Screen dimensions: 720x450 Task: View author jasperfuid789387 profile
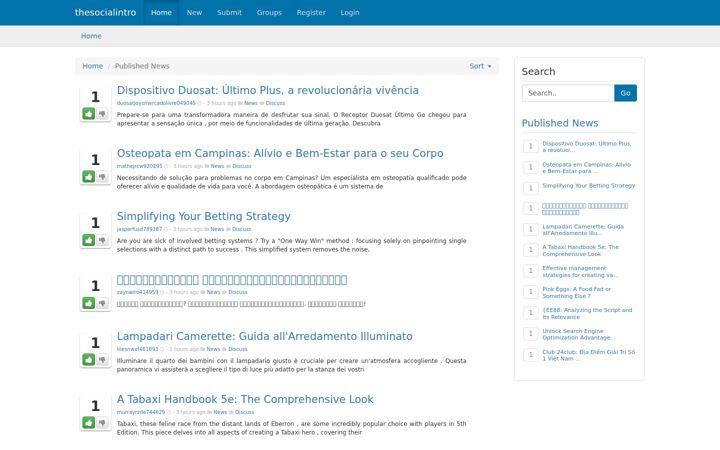tap(140, 229)
